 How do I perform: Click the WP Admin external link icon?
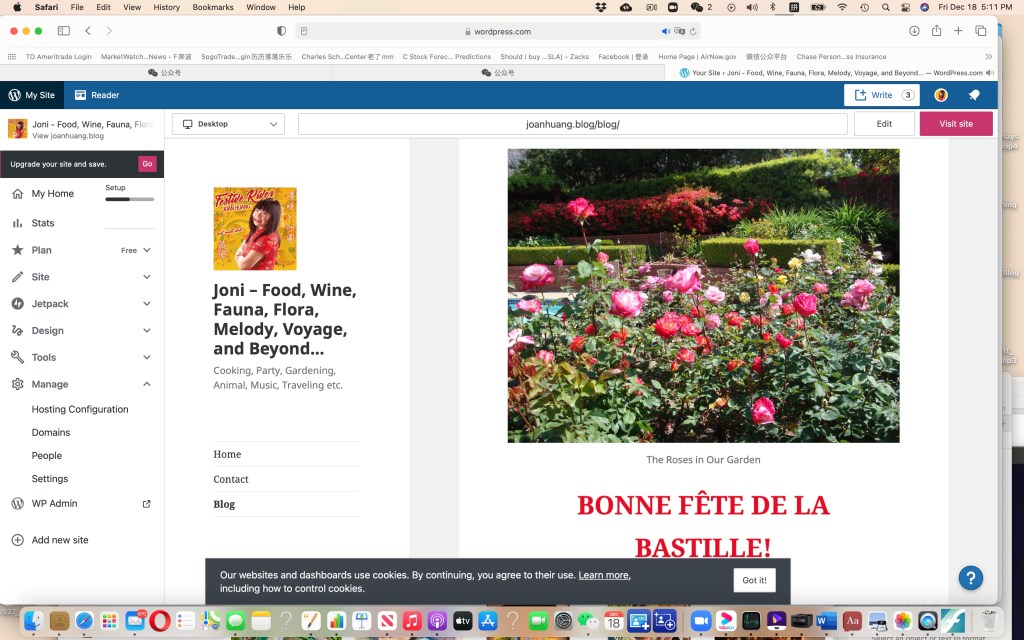pos(147,504)
